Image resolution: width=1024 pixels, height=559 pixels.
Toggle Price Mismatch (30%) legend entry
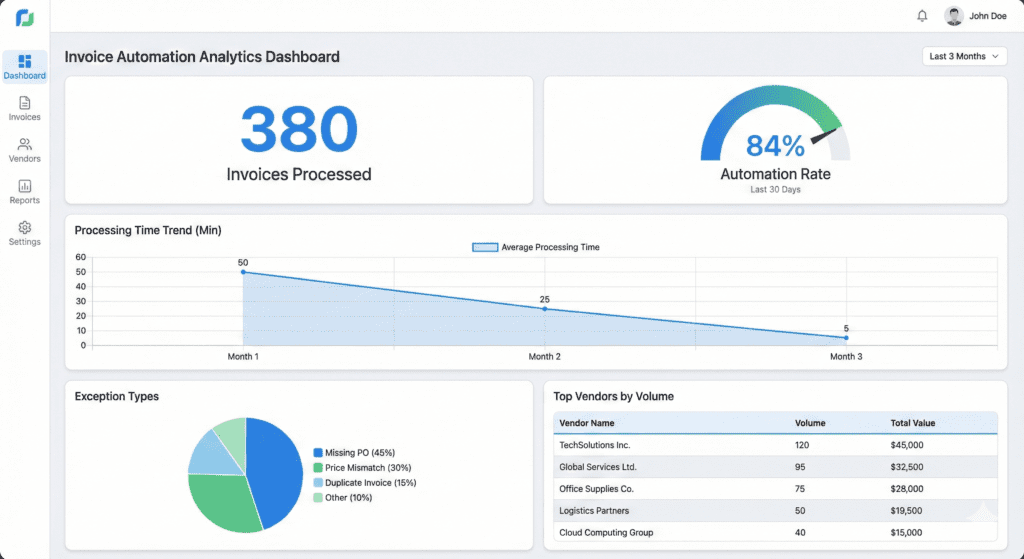pyautogui.click(x=361, y=468)
